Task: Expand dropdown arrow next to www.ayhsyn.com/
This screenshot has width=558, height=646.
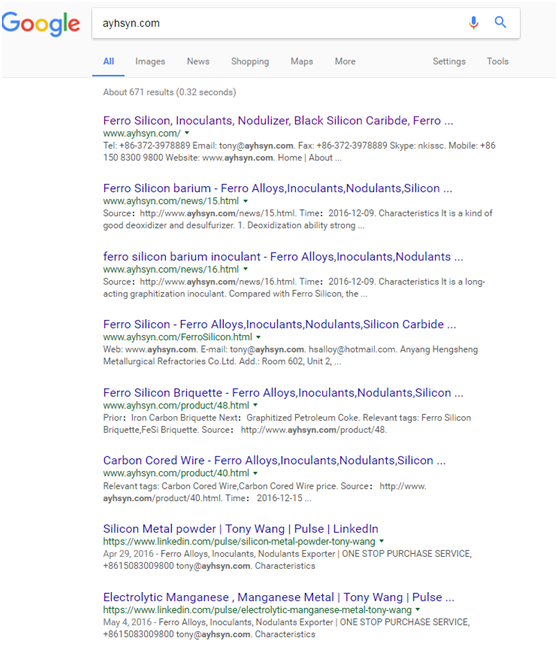Action: [x=187, y=133]
